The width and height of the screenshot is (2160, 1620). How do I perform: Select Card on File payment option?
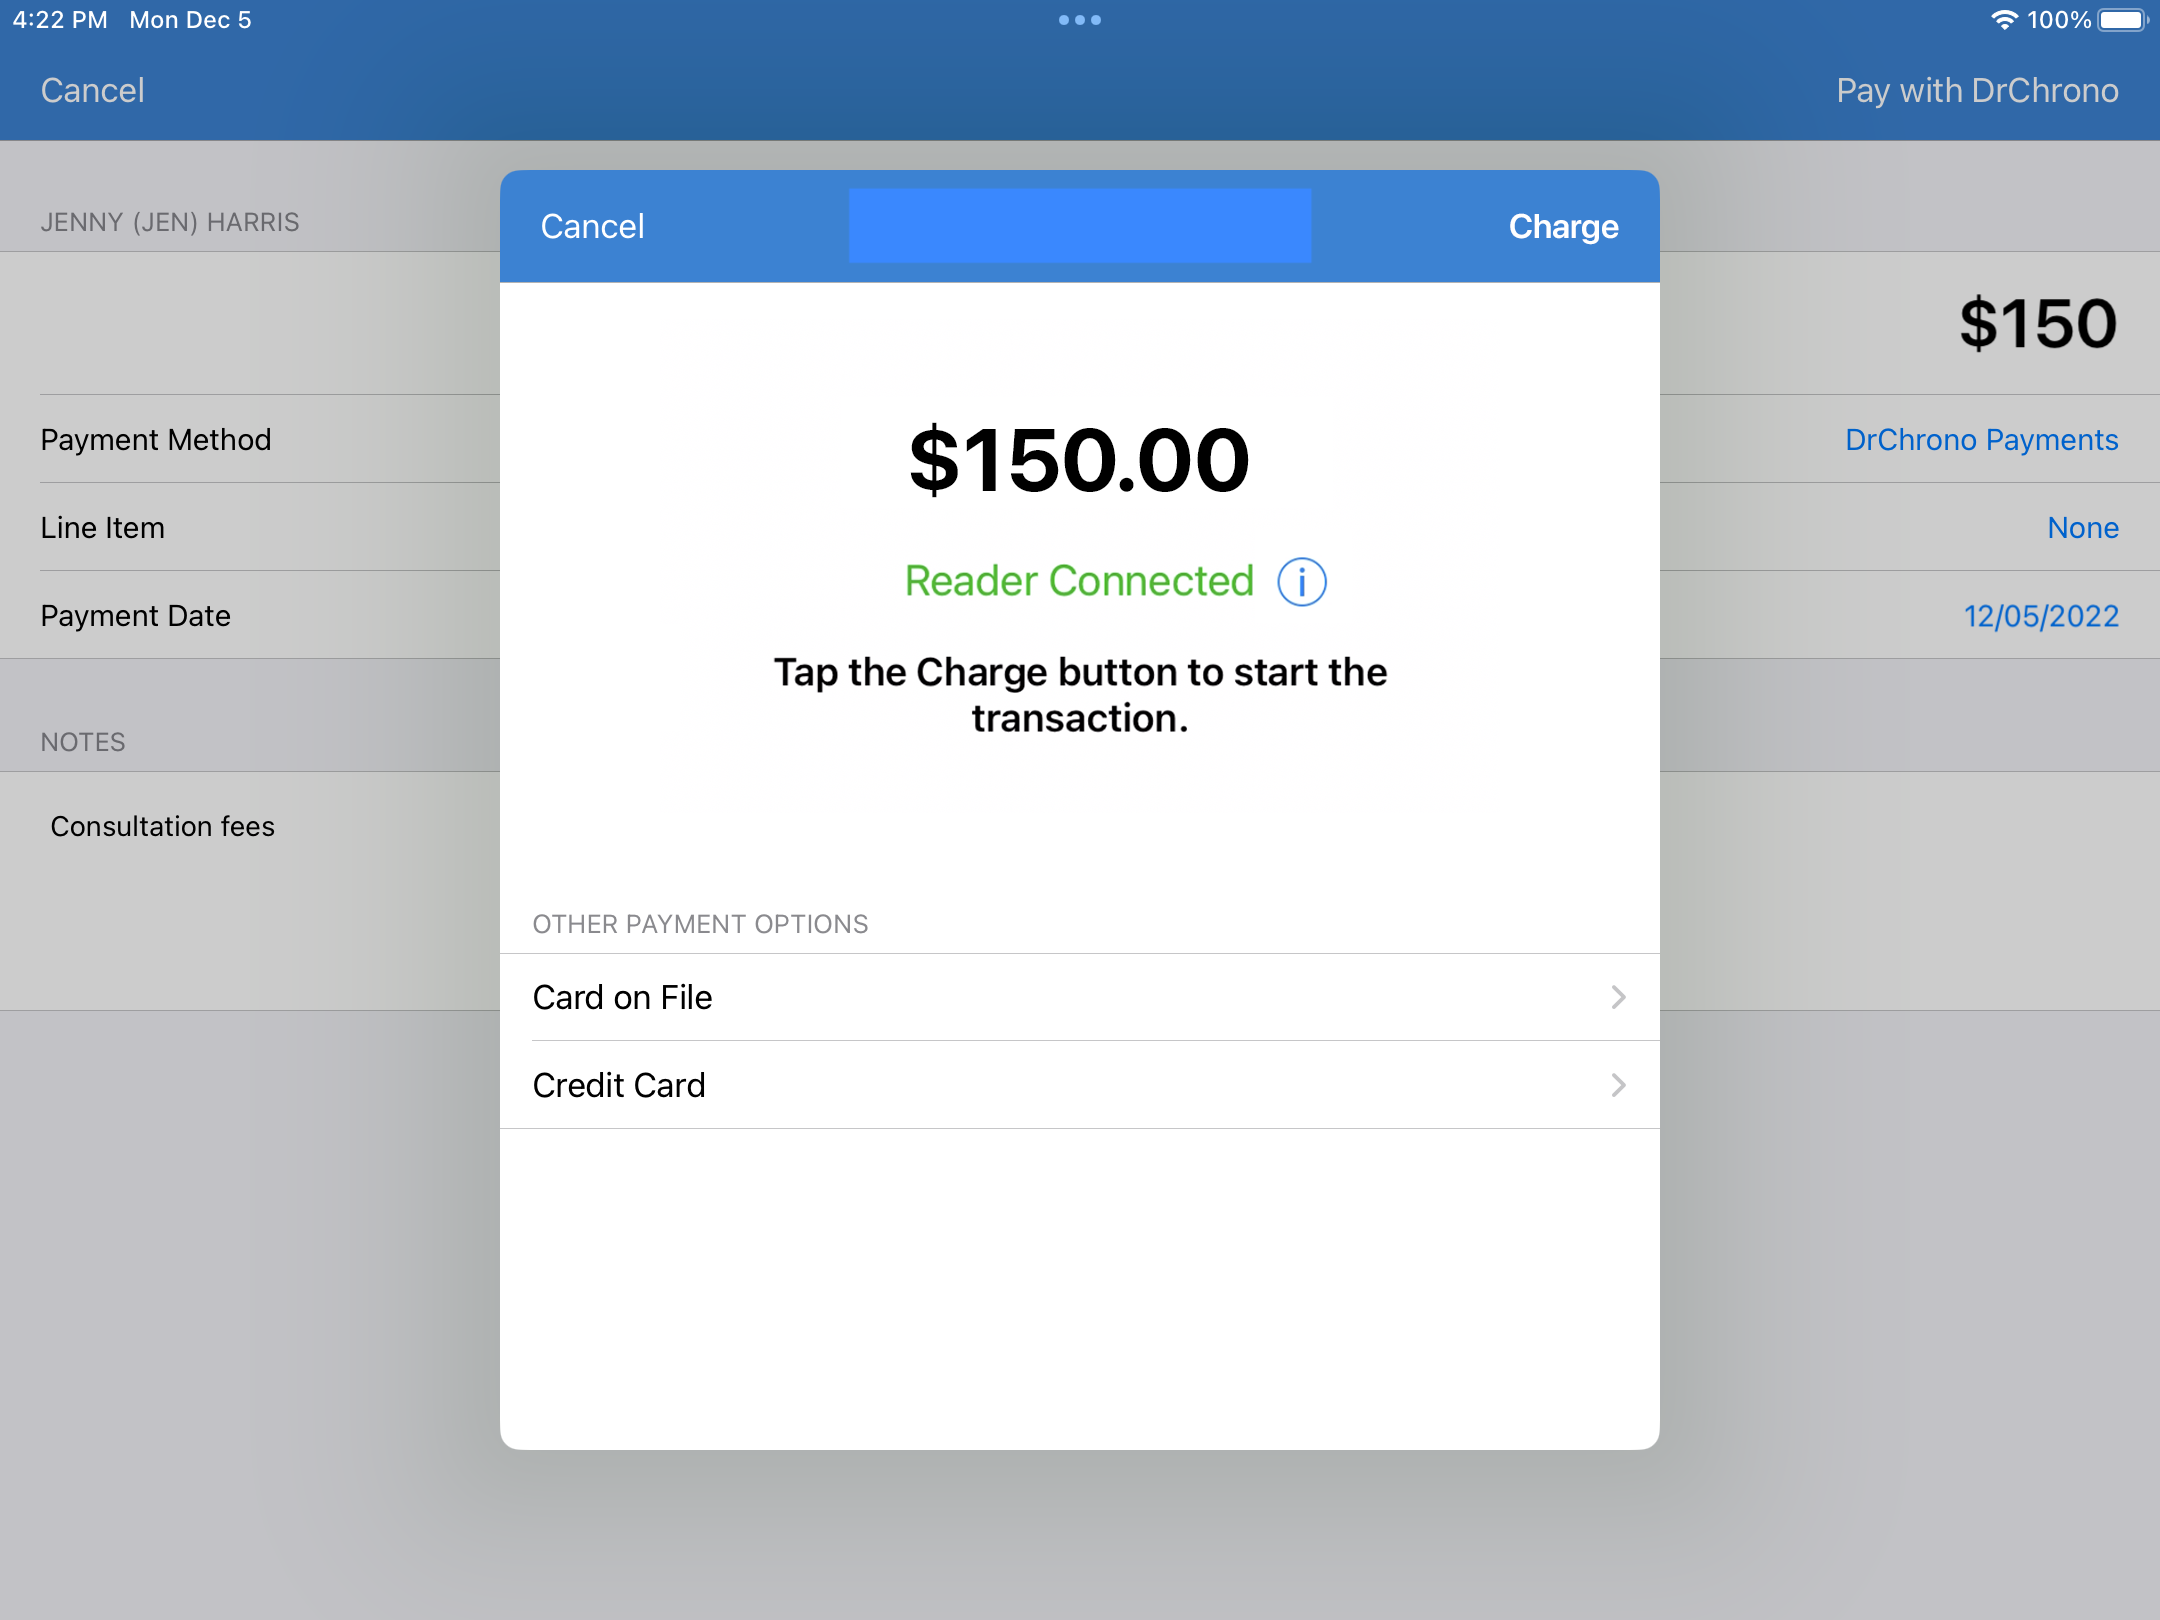pos(1080,997)
